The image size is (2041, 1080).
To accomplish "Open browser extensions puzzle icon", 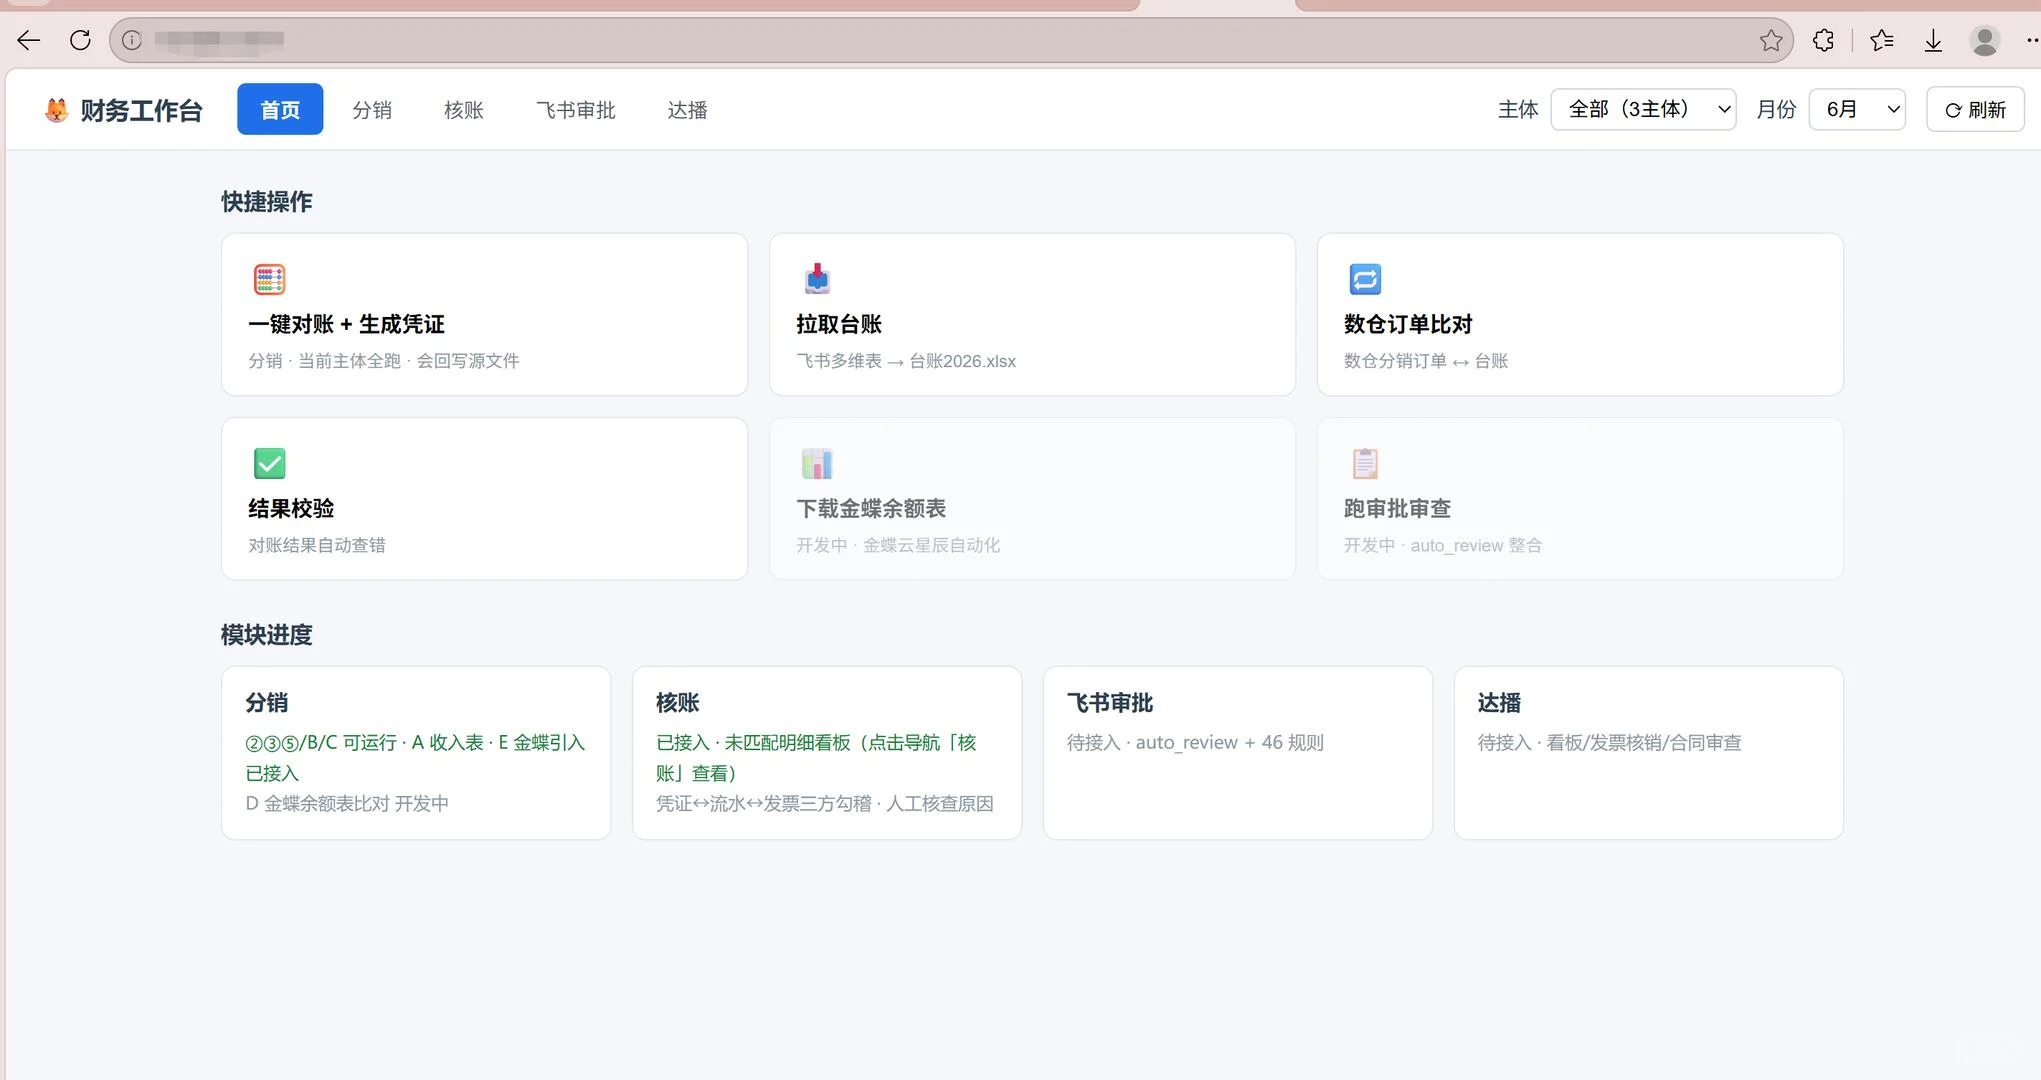I will pyautogui.click(x=1823, y=40).
